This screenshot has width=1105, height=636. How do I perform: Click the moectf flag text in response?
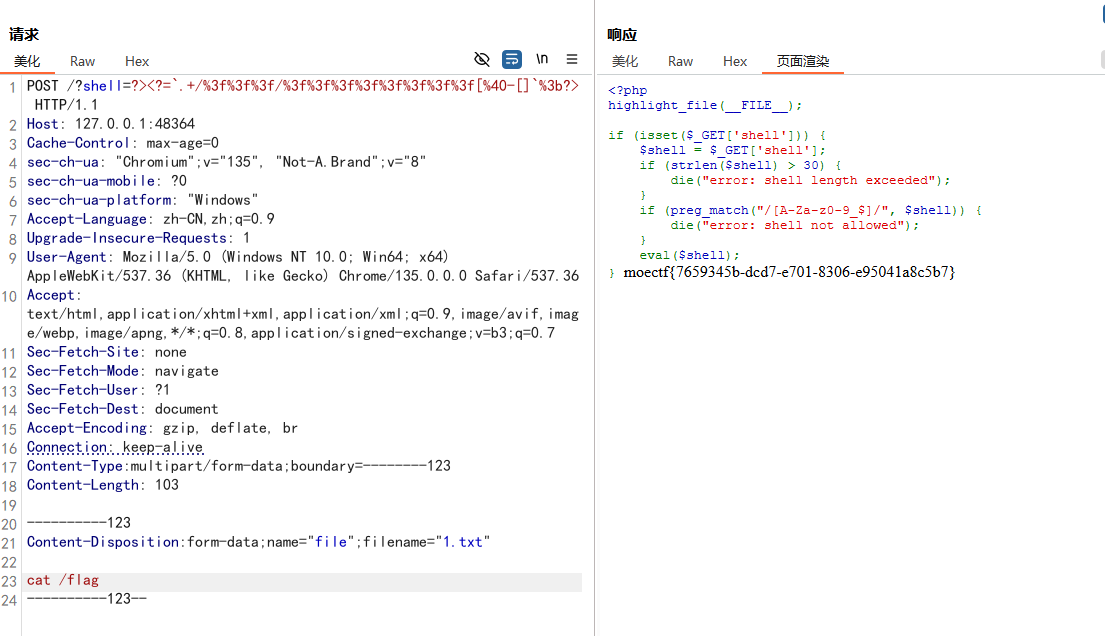[x=789, y=272]
